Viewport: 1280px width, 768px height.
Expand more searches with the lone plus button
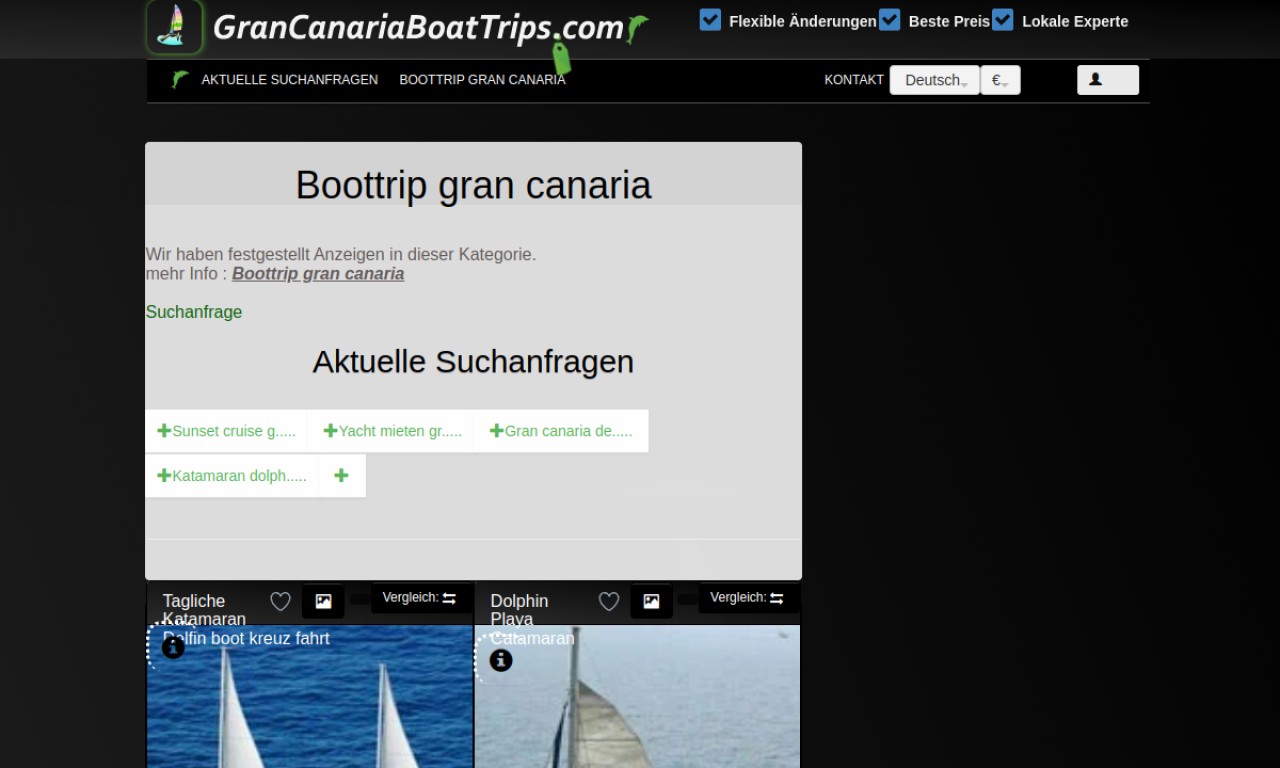click(341, 476)
